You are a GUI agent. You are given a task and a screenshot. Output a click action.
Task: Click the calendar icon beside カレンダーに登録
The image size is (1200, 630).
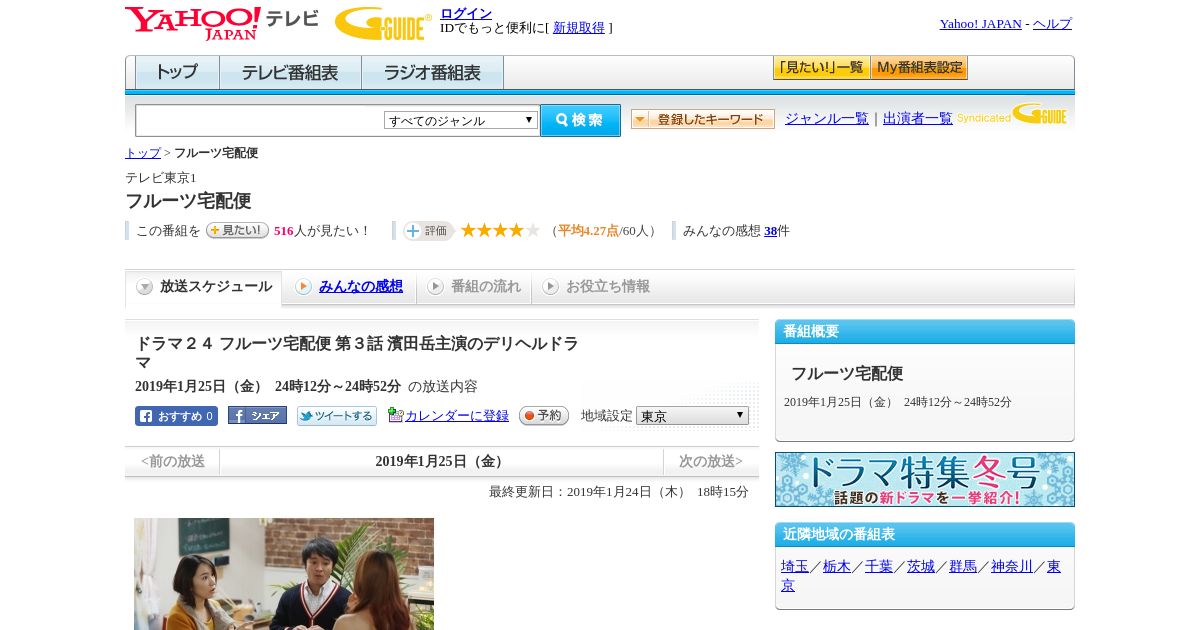395,415
